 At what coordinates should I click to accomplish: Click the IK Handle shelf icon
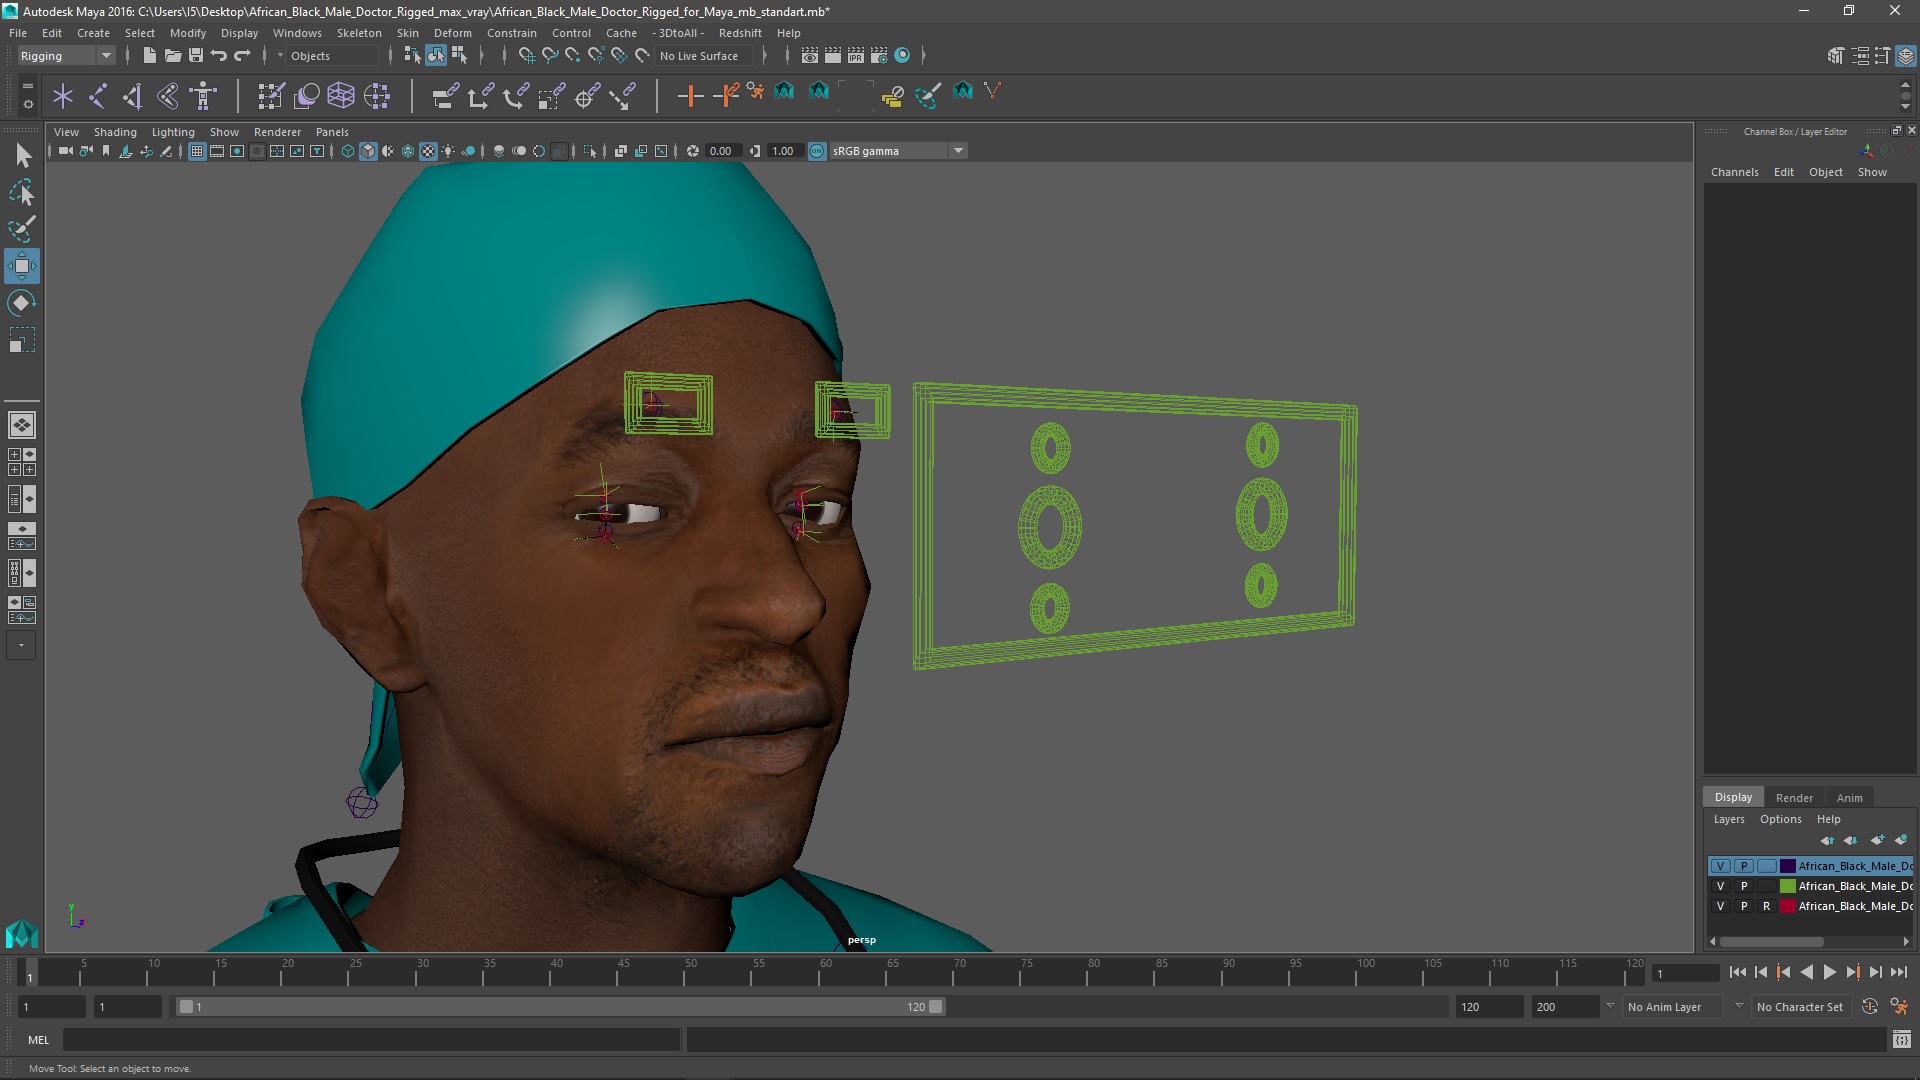[133, 96]
